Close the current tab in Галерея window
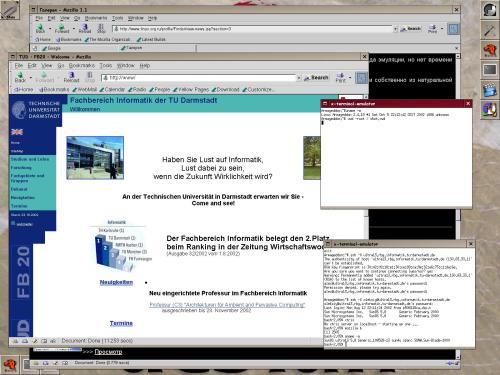The width and height of the screenshot is (500, 375). point(456,48)
